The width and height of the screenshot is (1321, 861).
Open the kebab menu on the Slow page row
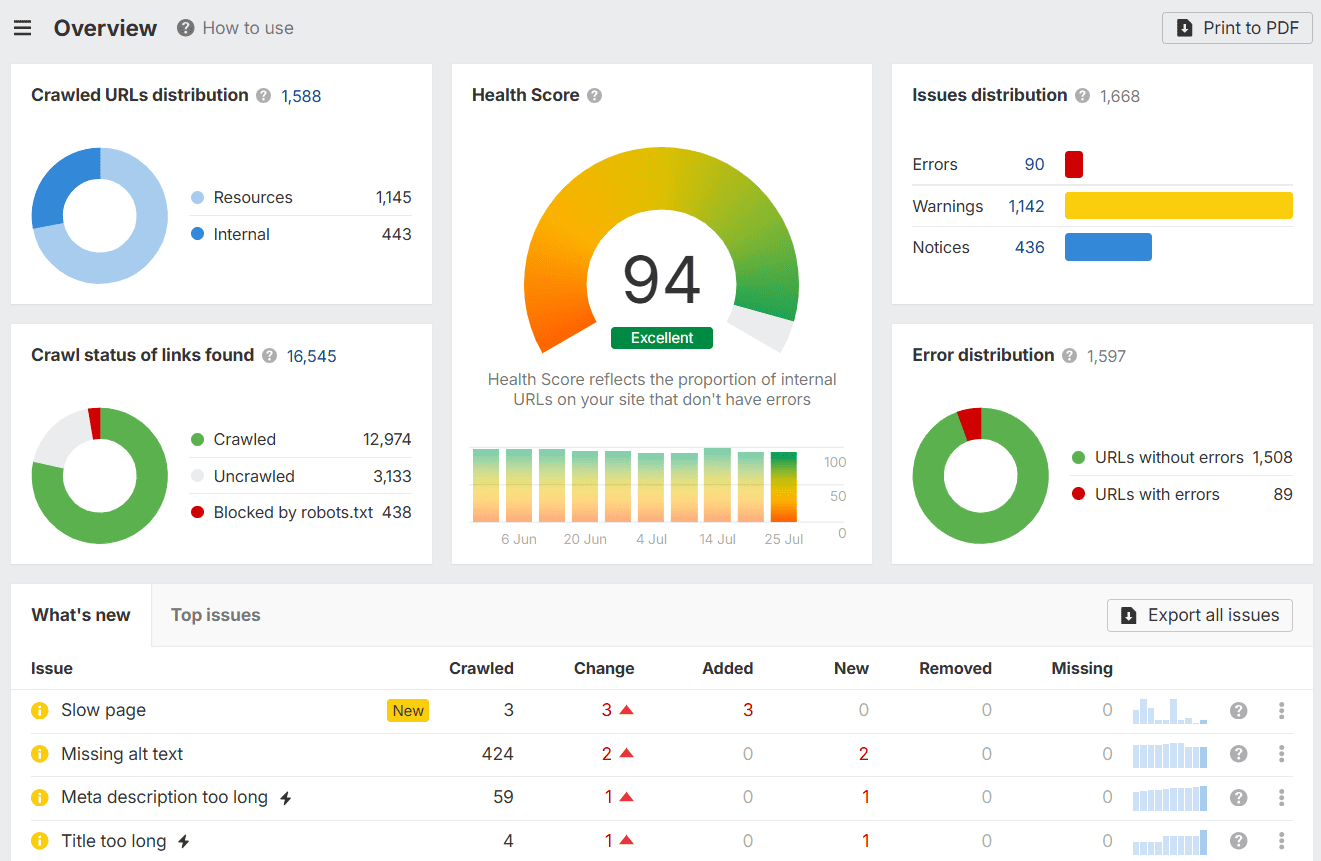tap(1281, 710)
